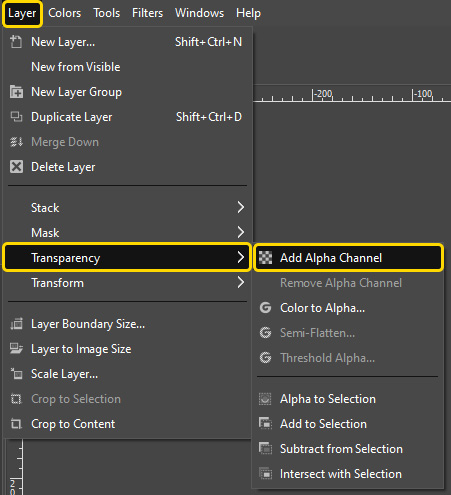Screen dimensions: 451x495
Task: Expand the Transform submenu arrow
Action: pos(241,282)
